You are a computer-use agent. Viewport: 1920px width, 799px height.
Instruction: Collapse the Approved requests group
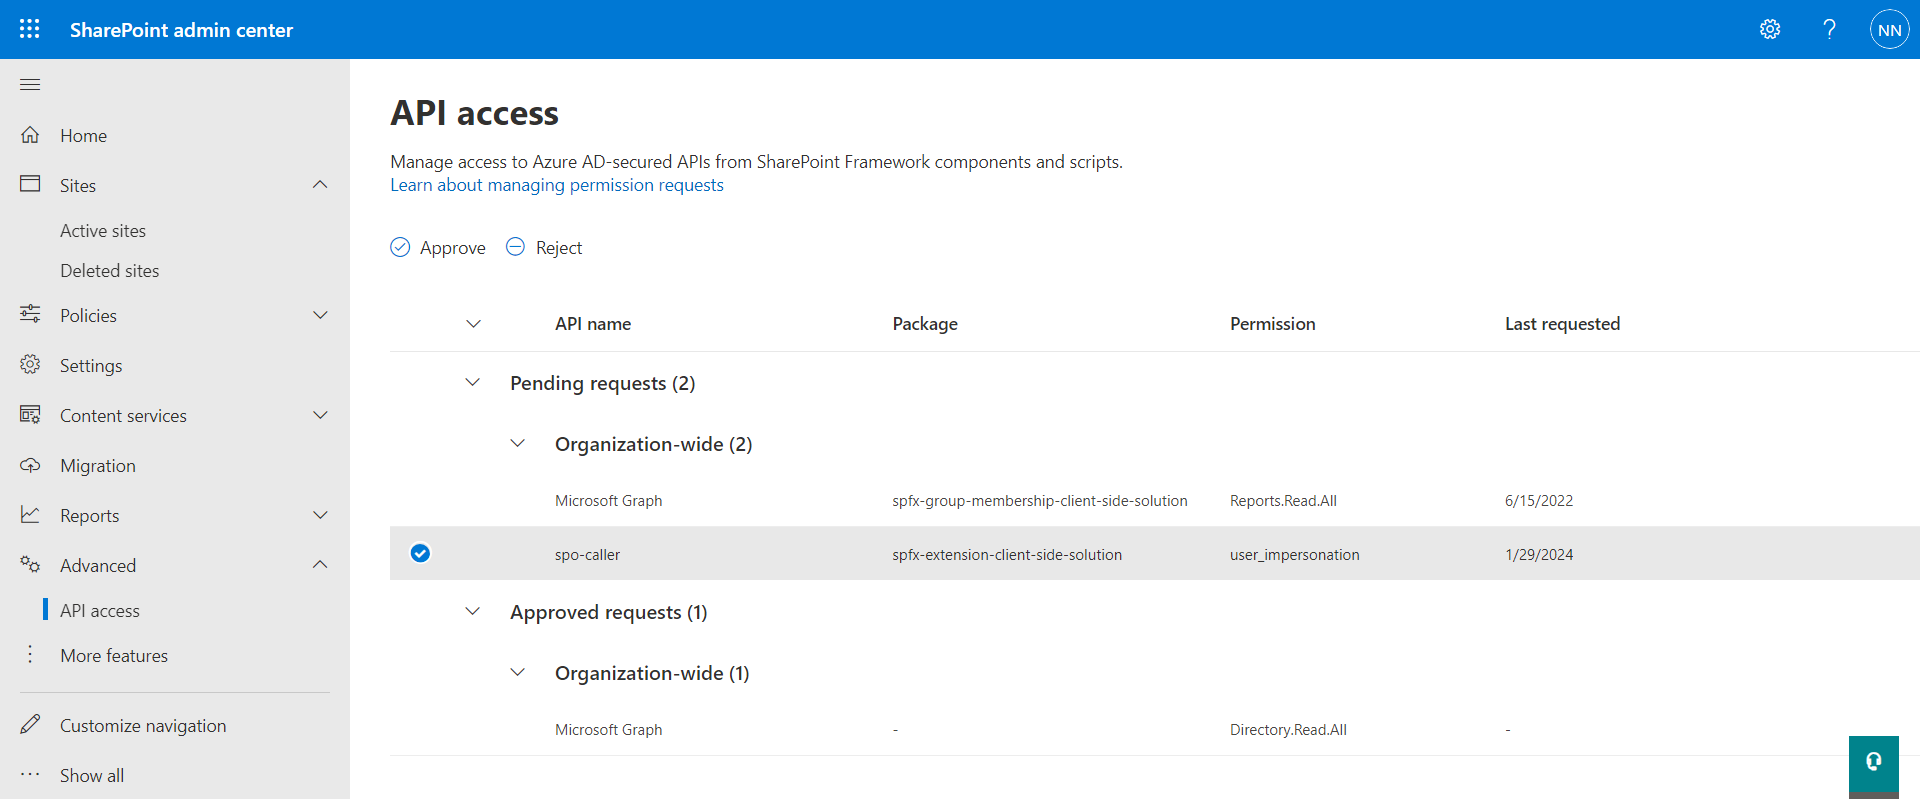[473, 612]
